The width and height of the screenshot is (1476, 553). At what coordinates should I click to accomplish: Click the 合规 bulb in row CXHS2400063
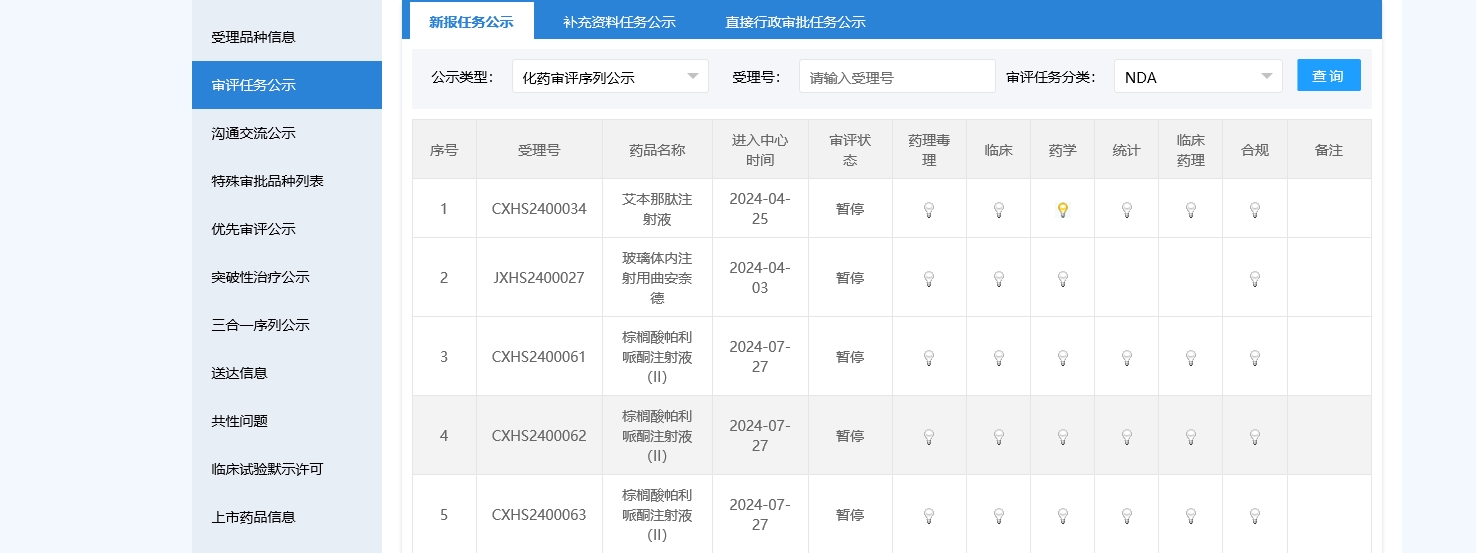[1255, 516]
